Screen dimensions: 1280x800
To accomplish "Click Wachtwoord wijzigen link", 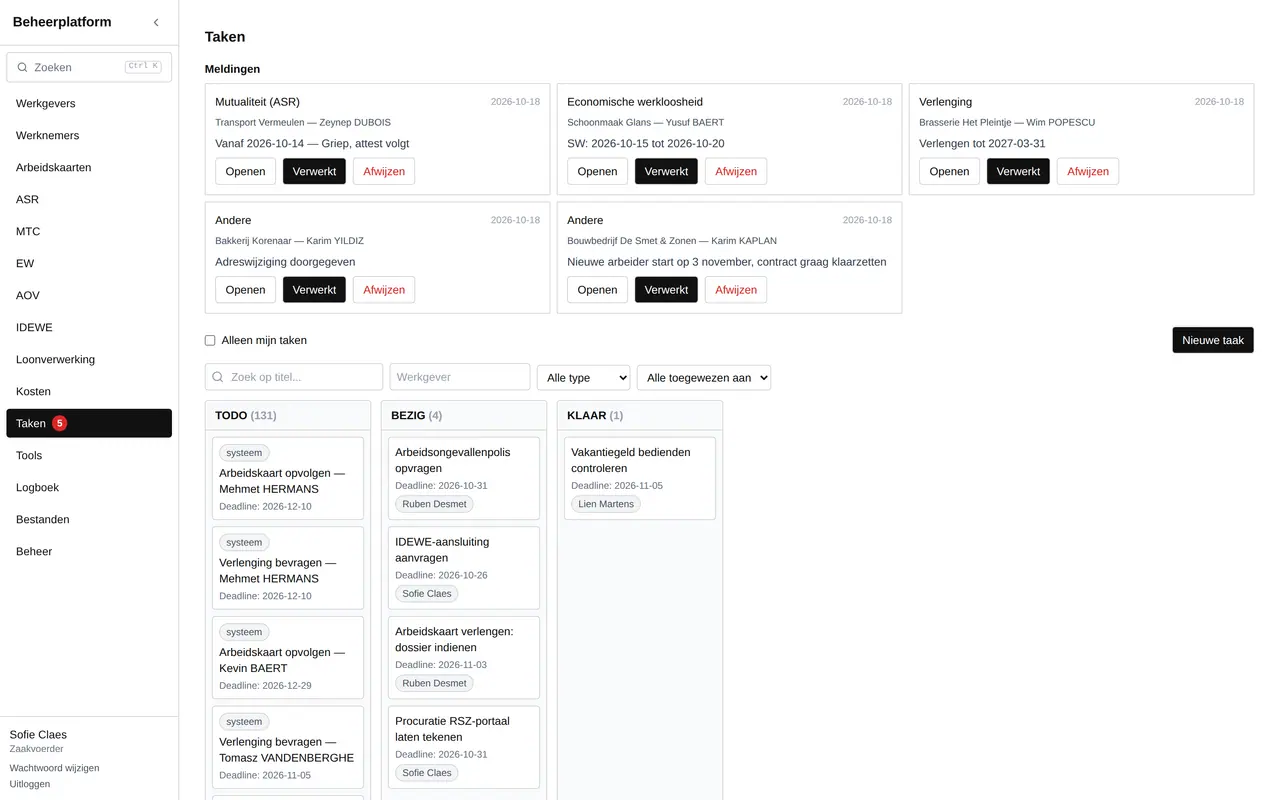I will pyautogui.click(x=54, y=768).
